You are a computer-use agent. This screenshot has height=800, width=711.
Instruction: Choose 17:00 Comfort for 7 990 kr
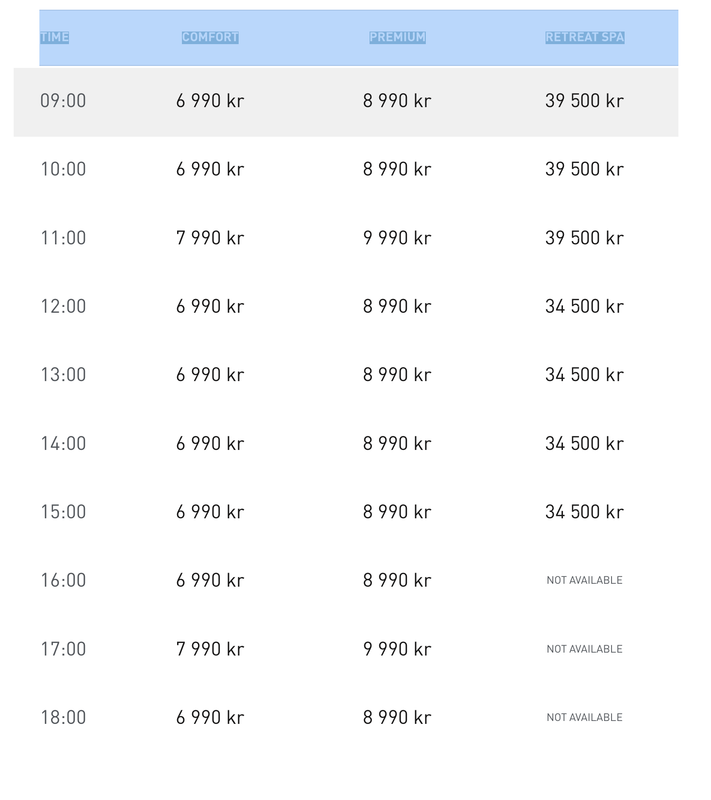pos(210,649)
